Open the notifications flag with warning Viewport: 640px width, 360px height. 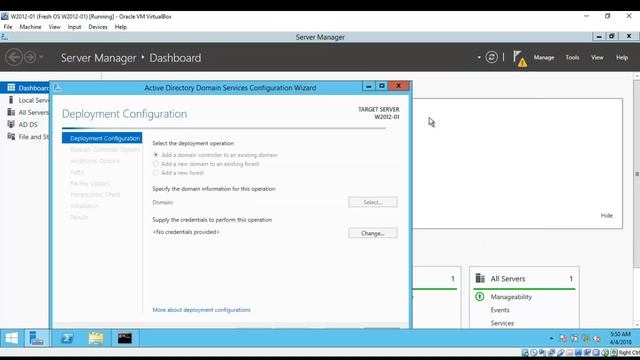click(520, 58)
